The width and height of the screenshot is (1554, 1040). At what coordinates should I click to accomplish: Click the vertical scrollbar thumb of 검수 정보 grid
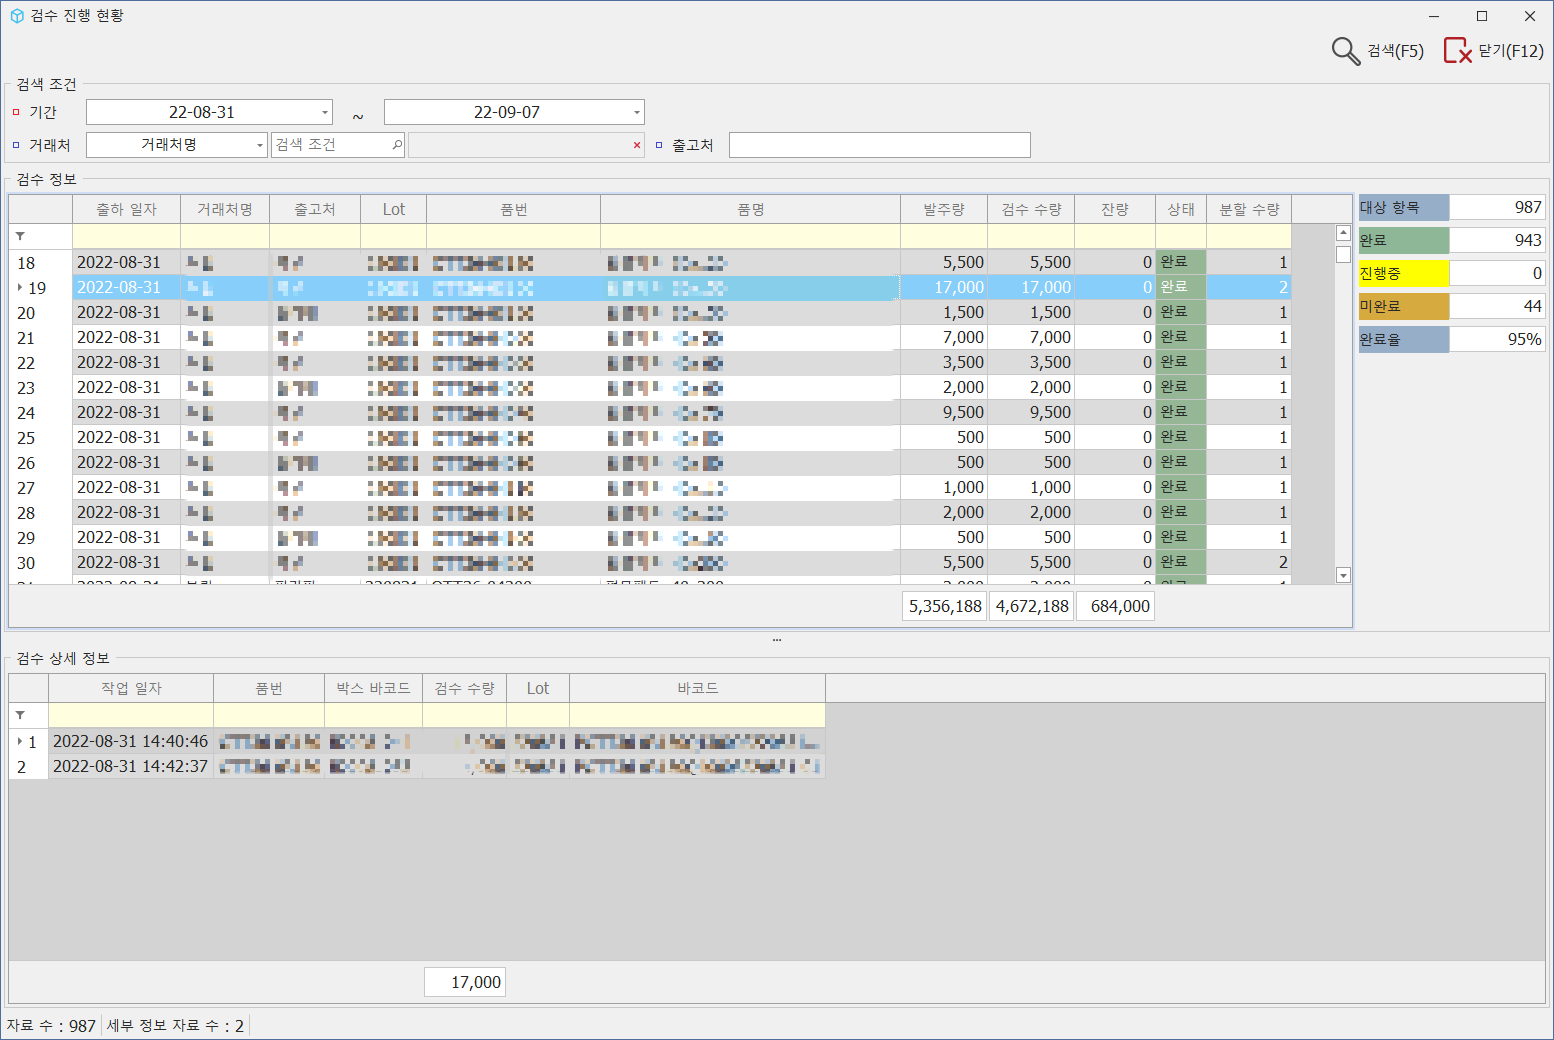(x=1343, y=254)
